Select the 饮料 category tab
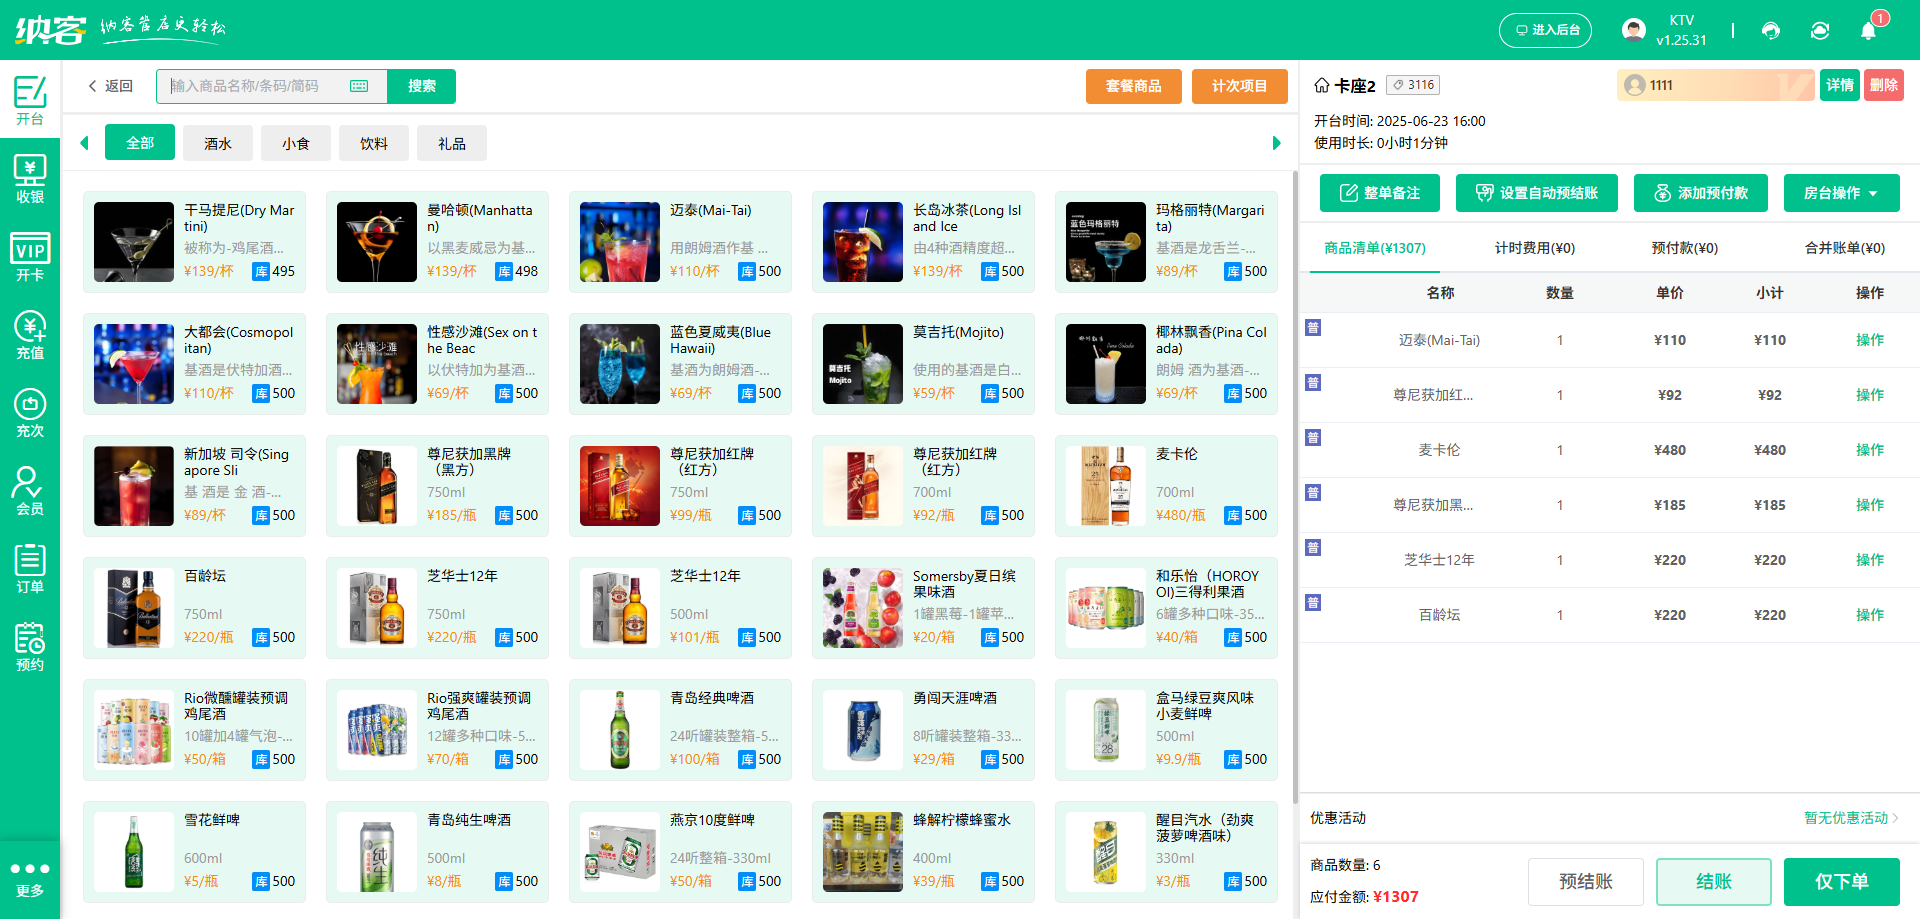This screenshot has height=919, width=1920. pos(374,143)
